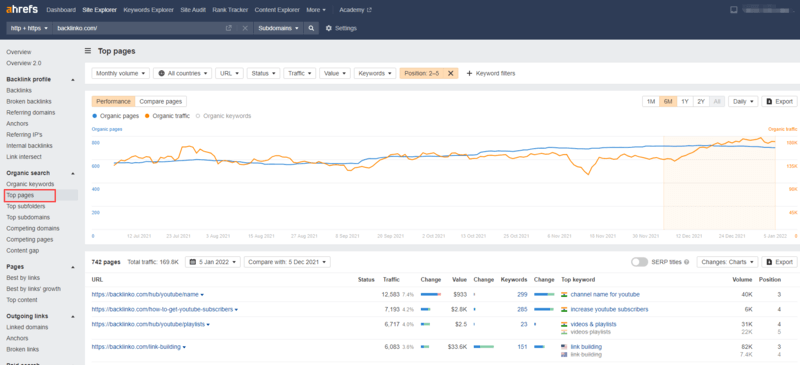Screen dimensions: 800x365
Task: Select the All time range
Action: pos(717,102)
